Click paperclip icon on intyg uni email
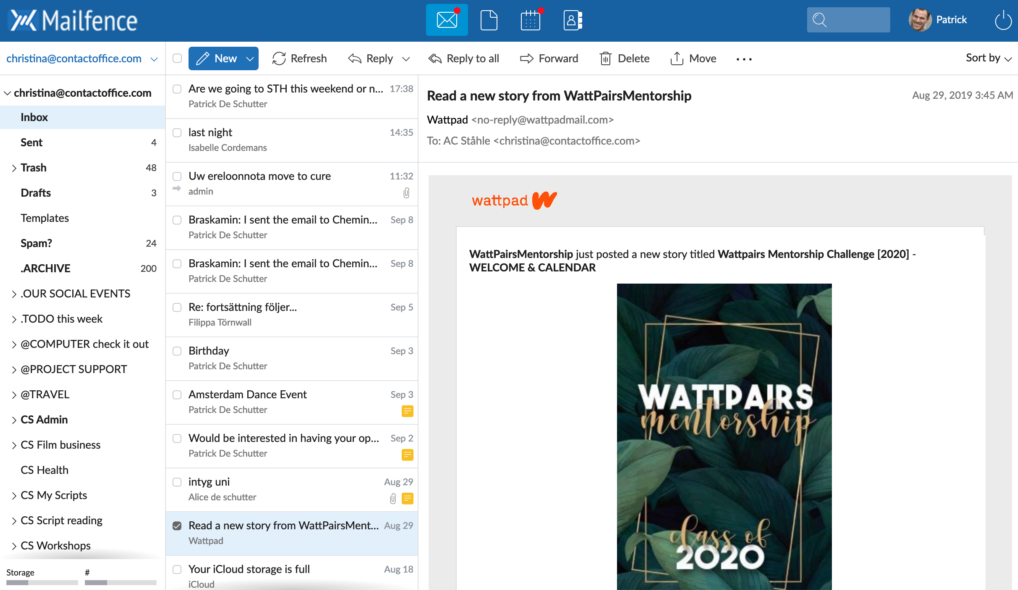The height and width of the screenshot is (590, 1018). (393, 498)
